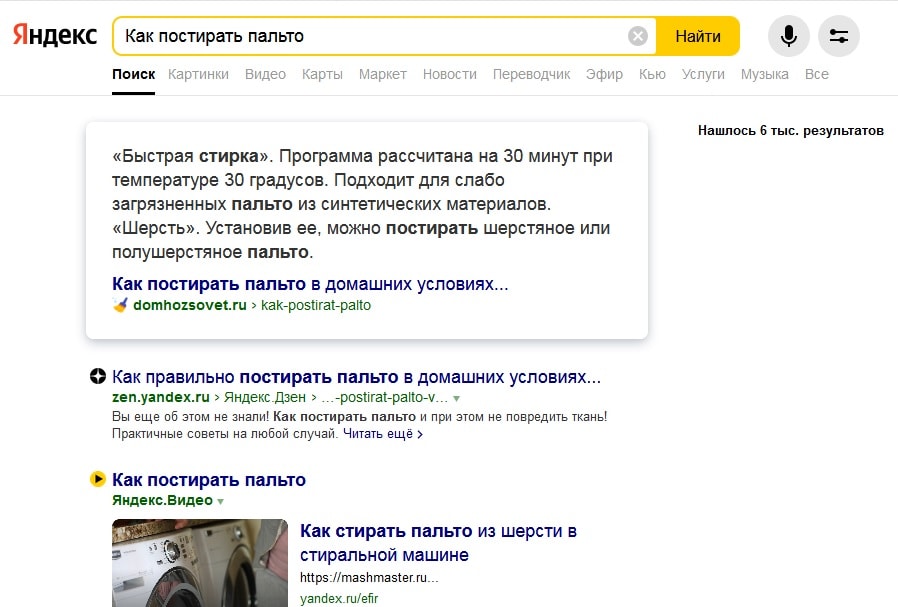Image resolution: width=898 pixels, height=607 pixels.
Task: Click the domhozsovet.ru domain link
Action: click(190, 305)
